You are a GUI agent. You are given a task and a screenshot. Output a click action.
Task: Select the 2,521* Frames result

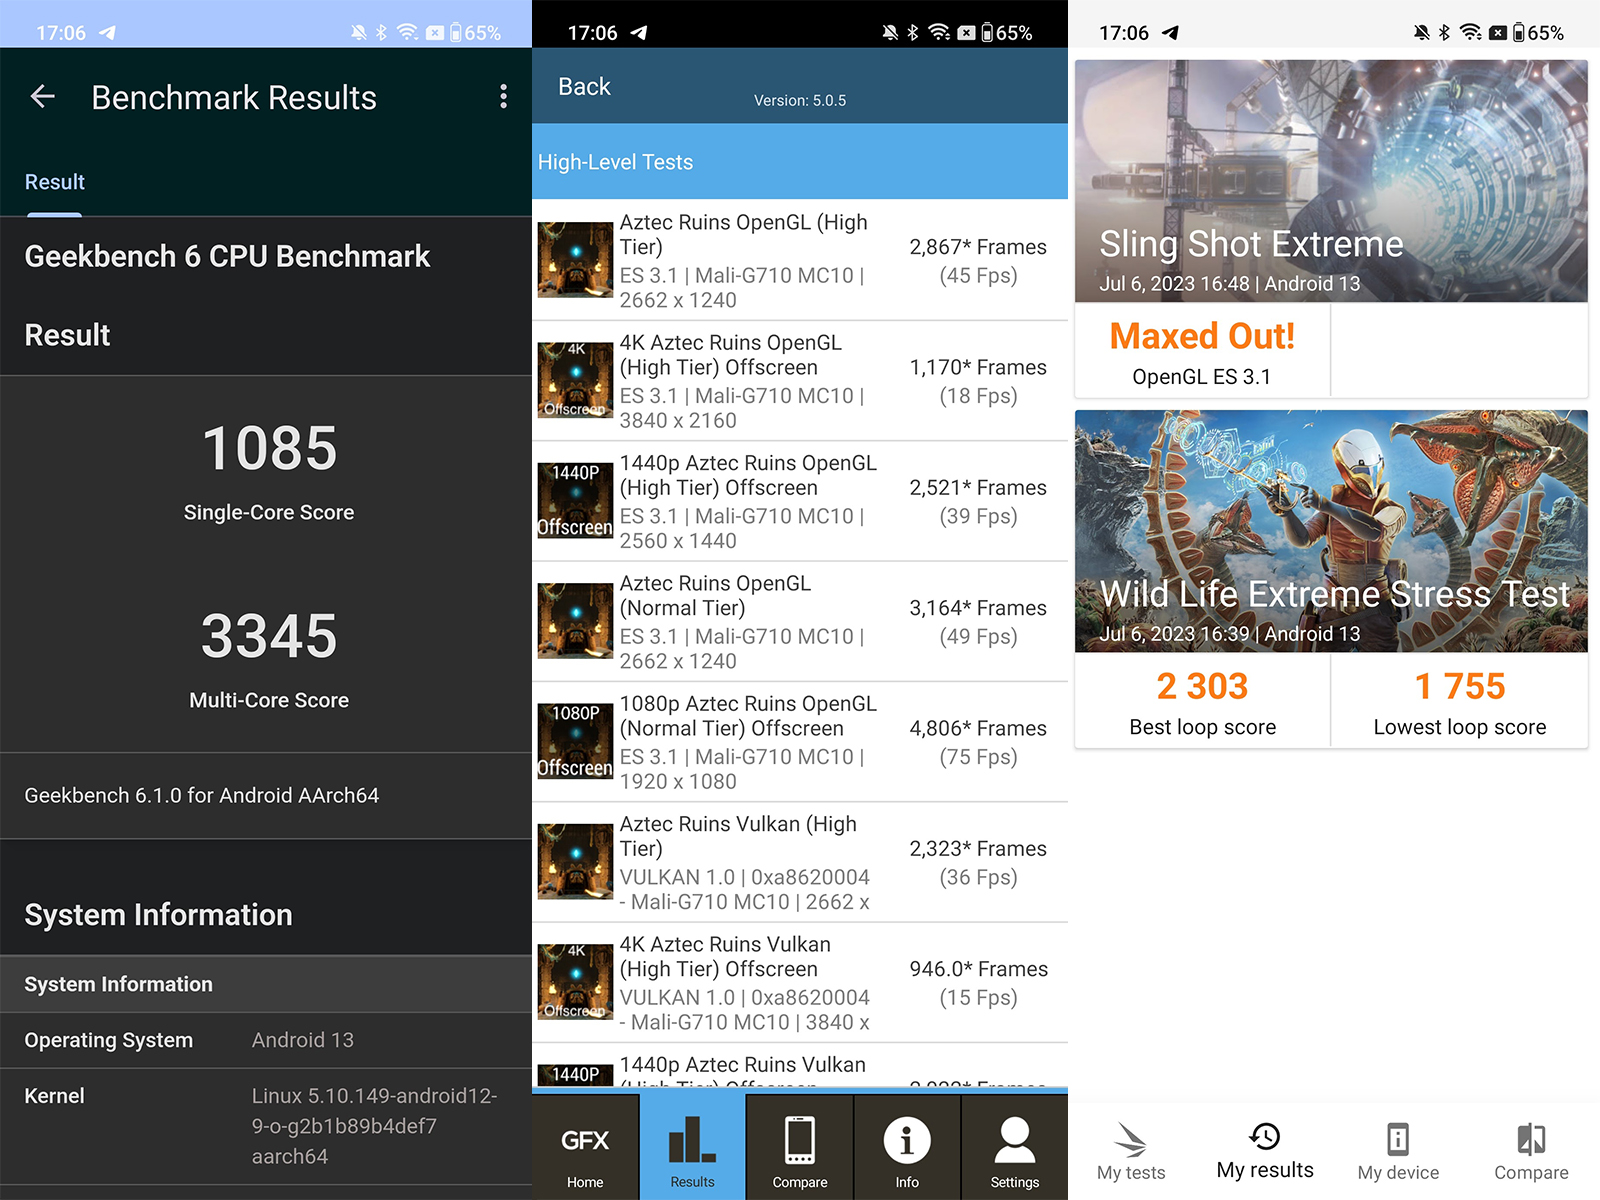pyautogui.click(x=978, y=487)
